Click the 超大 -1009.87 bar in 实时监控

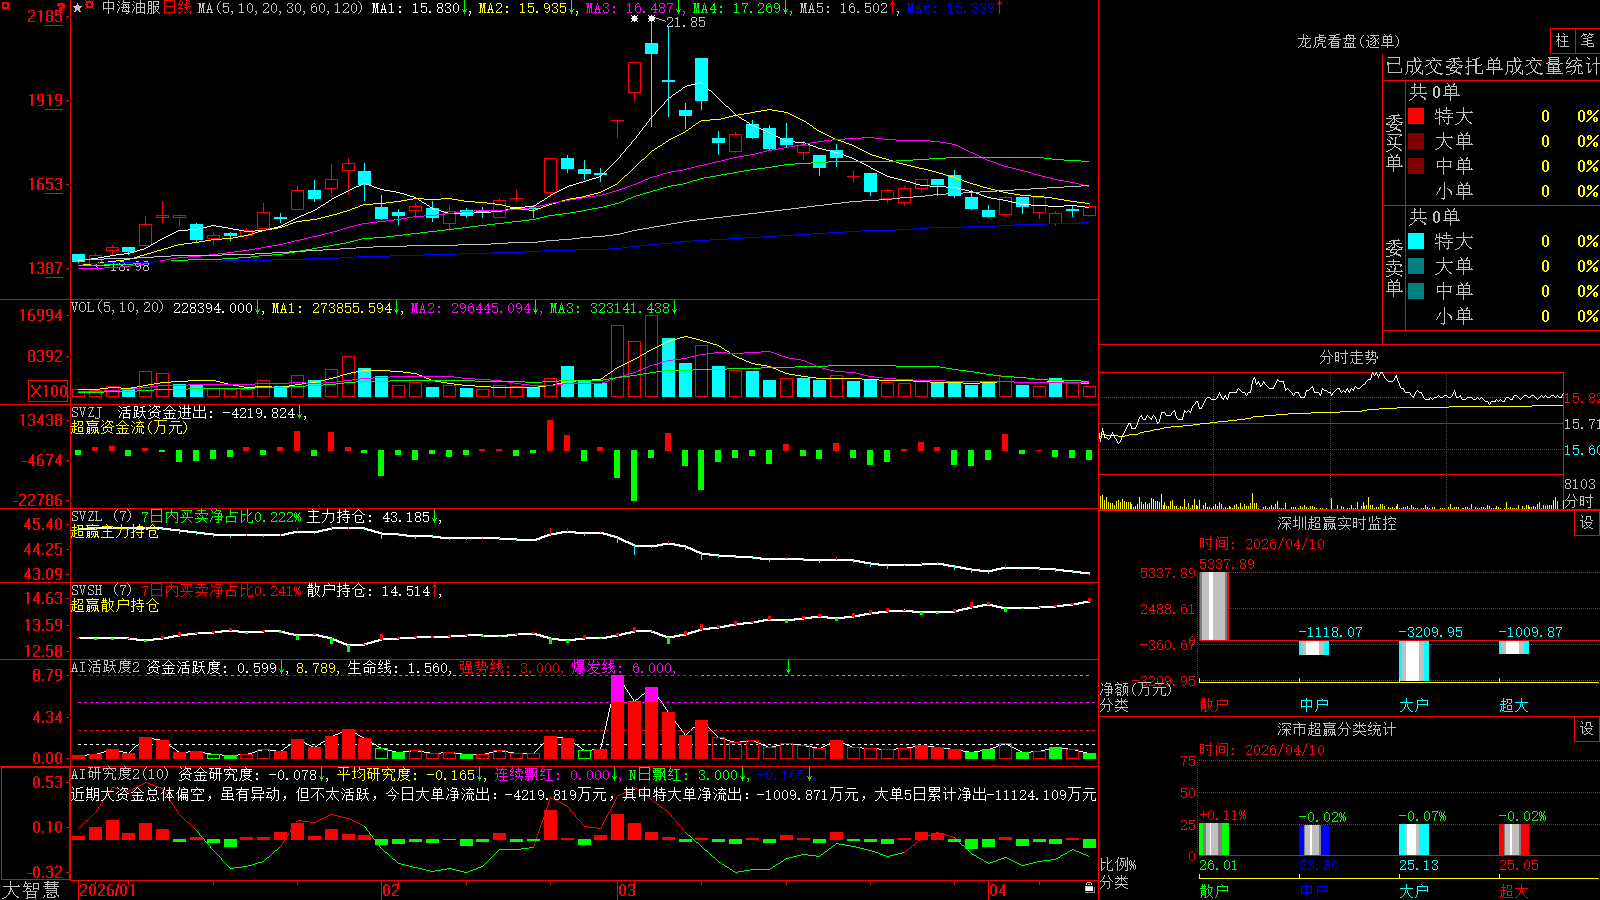pyautogui.click(x=1514, y=647)
